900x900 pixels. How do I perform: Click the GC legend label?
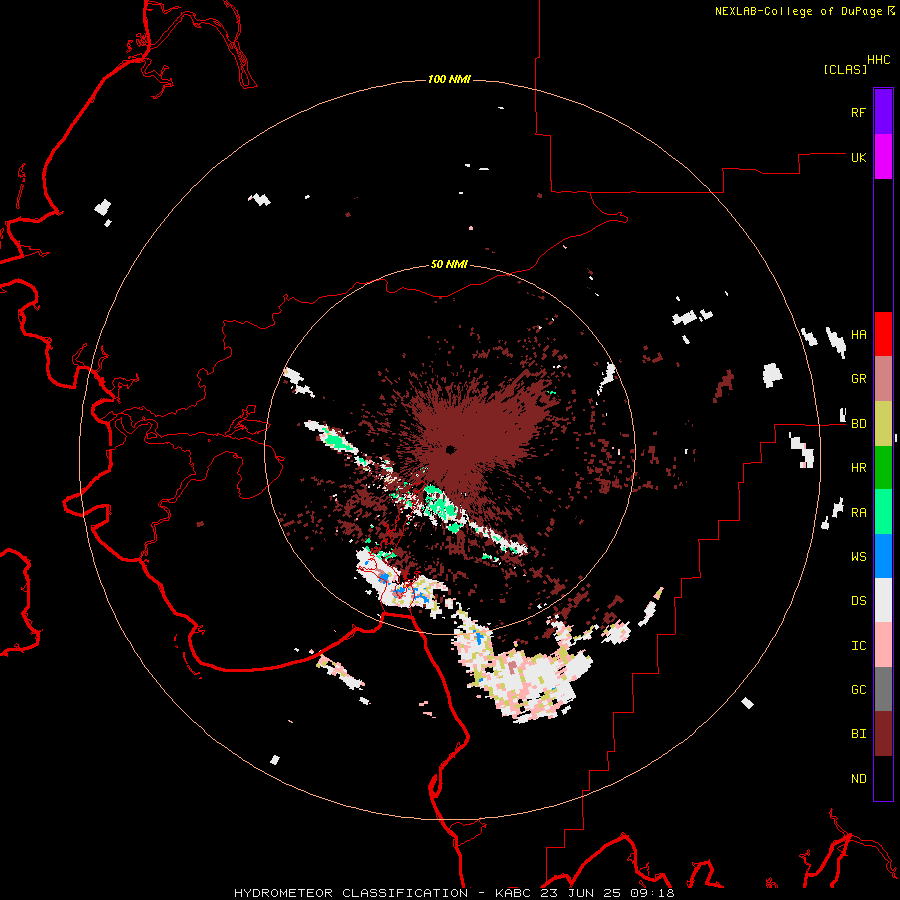[x=859, y=690]
